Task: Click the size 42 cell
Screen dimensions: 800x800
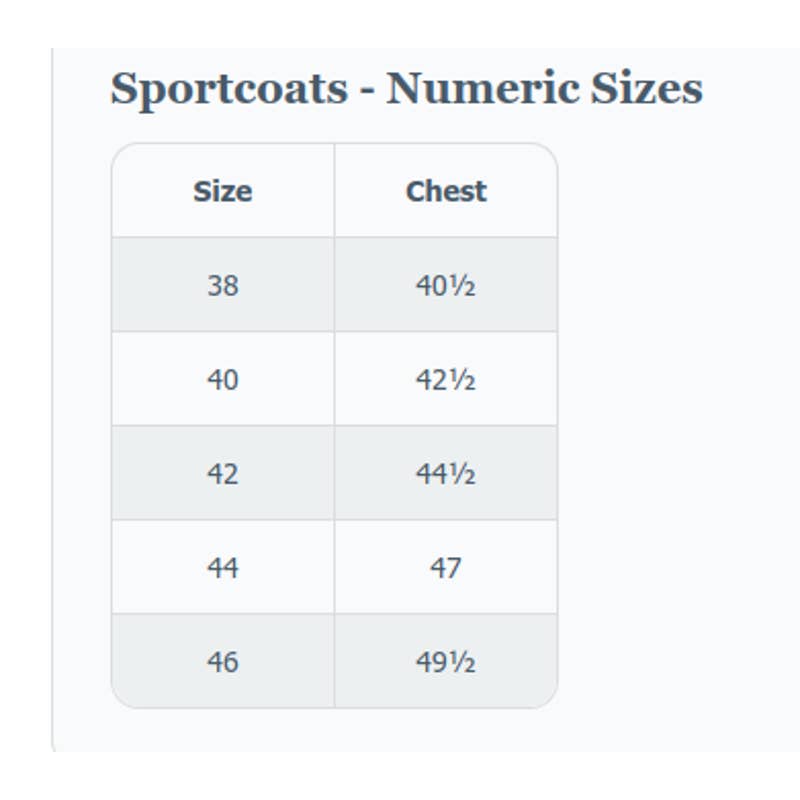Action: pos(223,473)
